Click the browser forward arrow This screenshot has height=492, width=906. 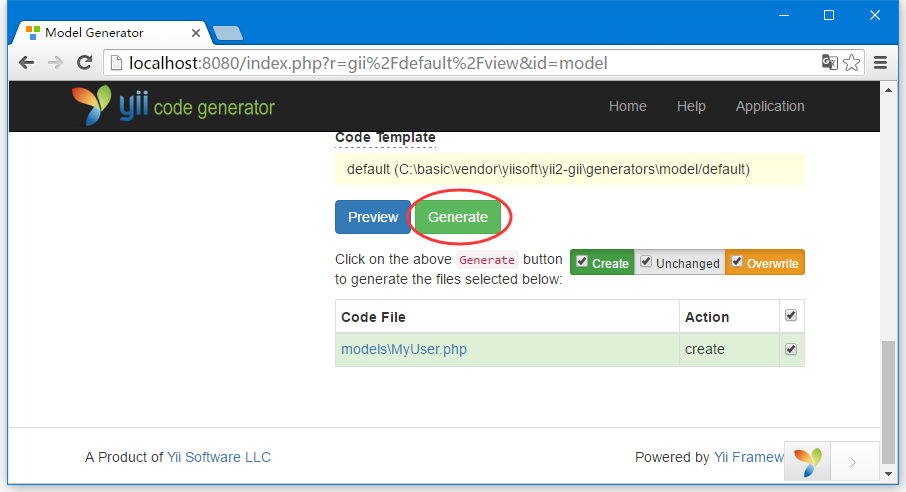[55, 62]
